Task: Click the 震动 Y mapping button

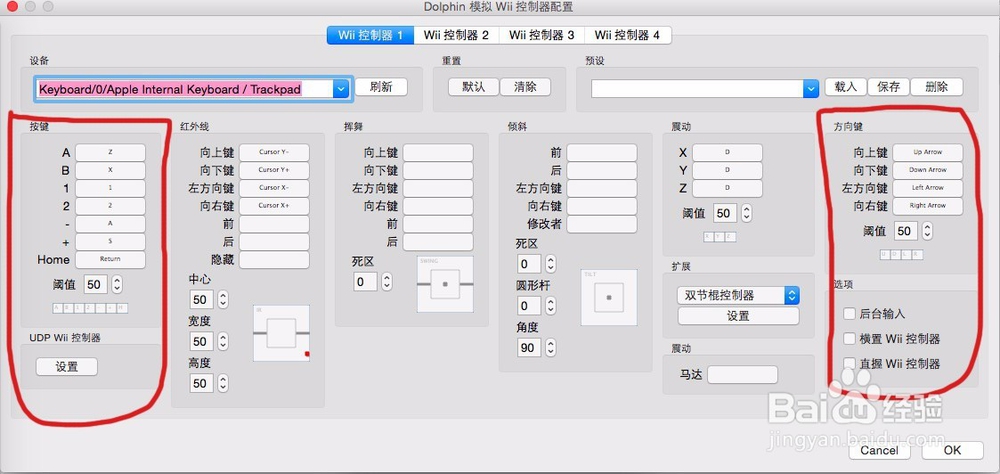Action: point(728,170)
